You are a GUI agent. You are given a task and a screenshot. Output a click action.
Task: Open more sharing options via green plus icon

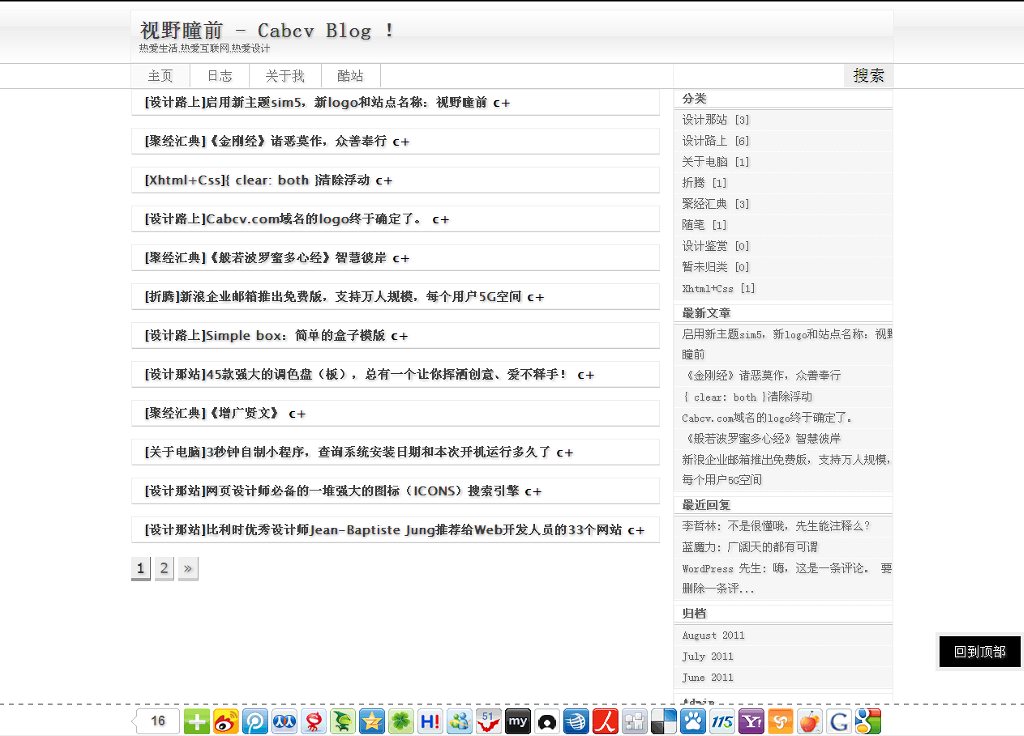tap(196, 720)
